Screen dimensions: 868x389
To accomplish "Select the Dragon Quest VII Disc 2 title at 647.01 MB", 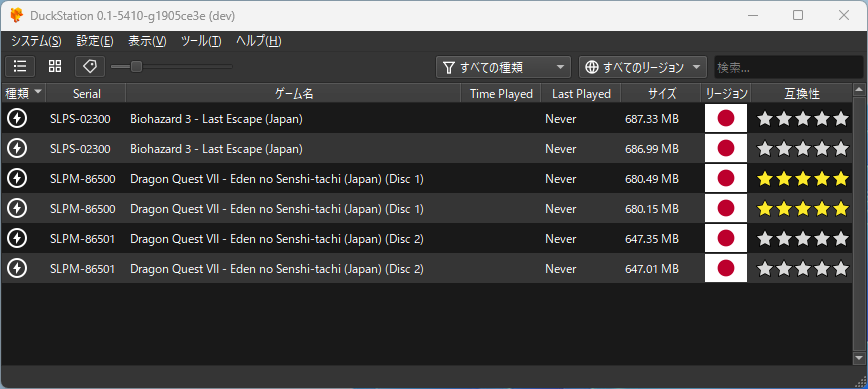I will (x=277, y=268).
